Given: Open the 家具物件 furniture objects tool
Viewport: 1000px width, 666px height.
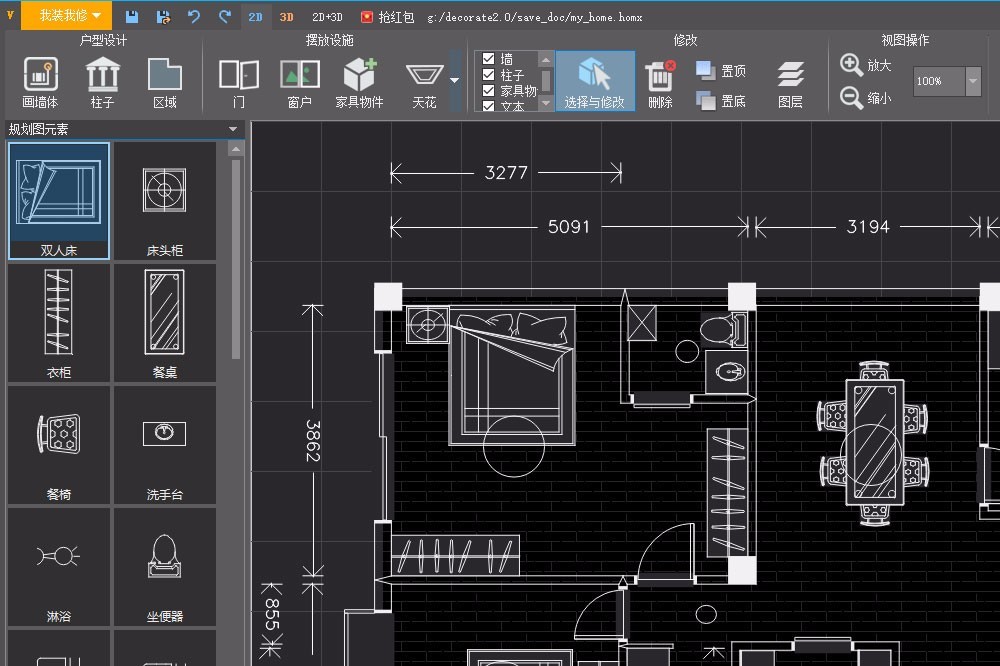Looking at the screenshot, I should 359,82.
